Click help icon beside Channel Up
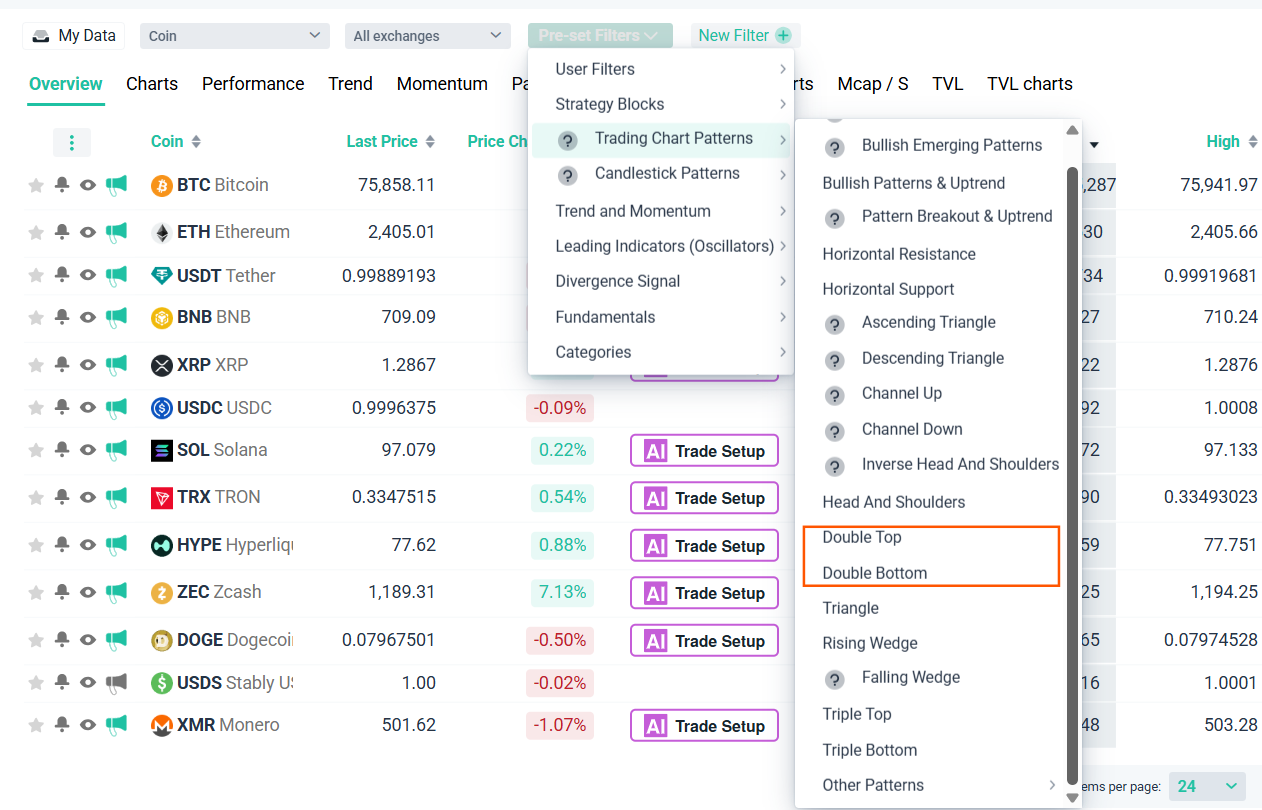The width and height of the screenshot is (1262, 810). [835, 395]
